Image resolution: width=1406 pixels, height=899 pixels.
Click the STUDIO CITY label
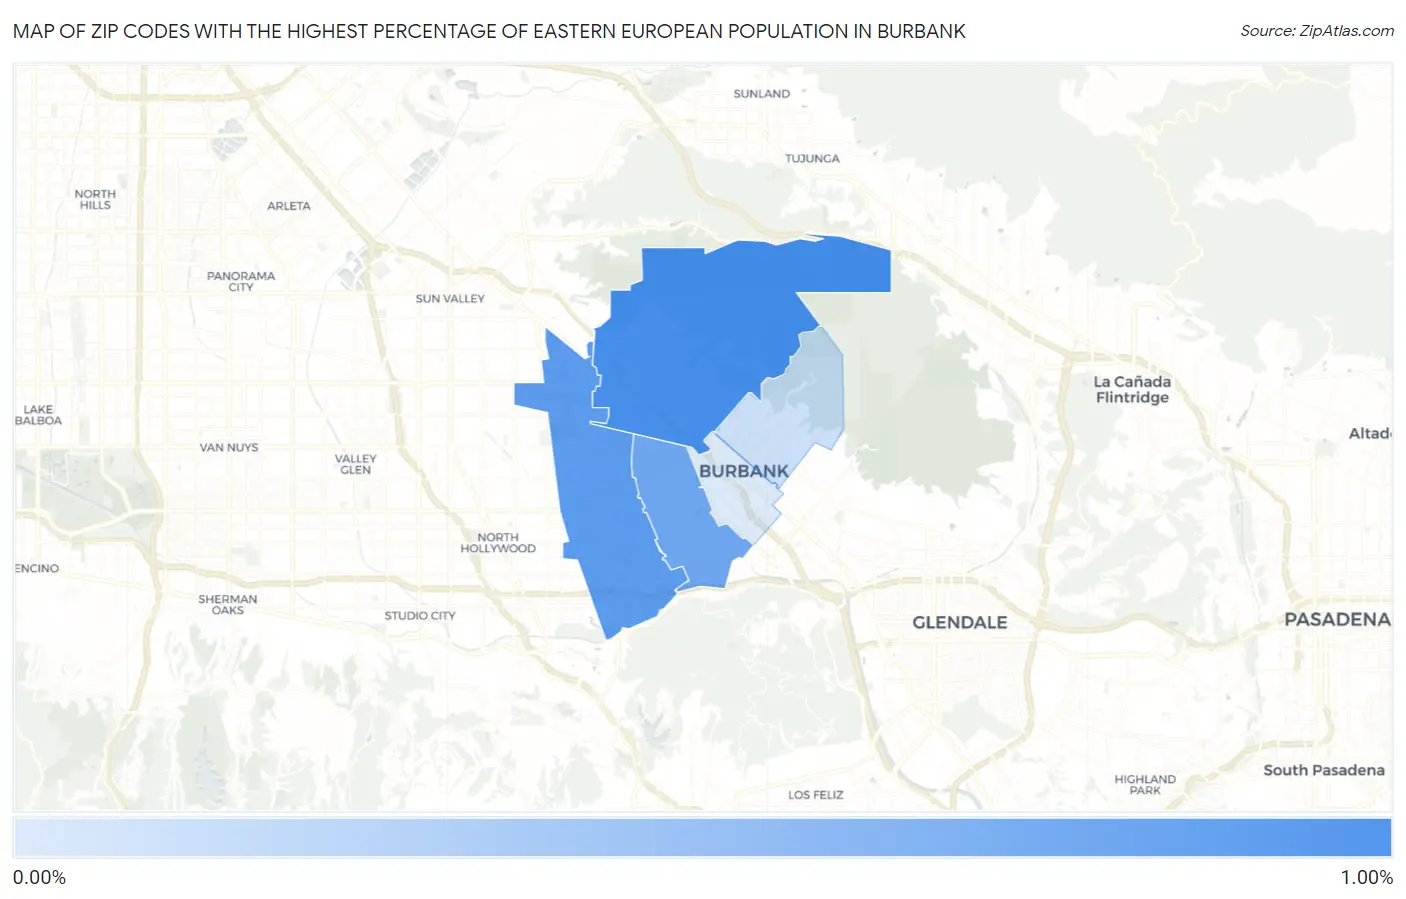[420, 616]
